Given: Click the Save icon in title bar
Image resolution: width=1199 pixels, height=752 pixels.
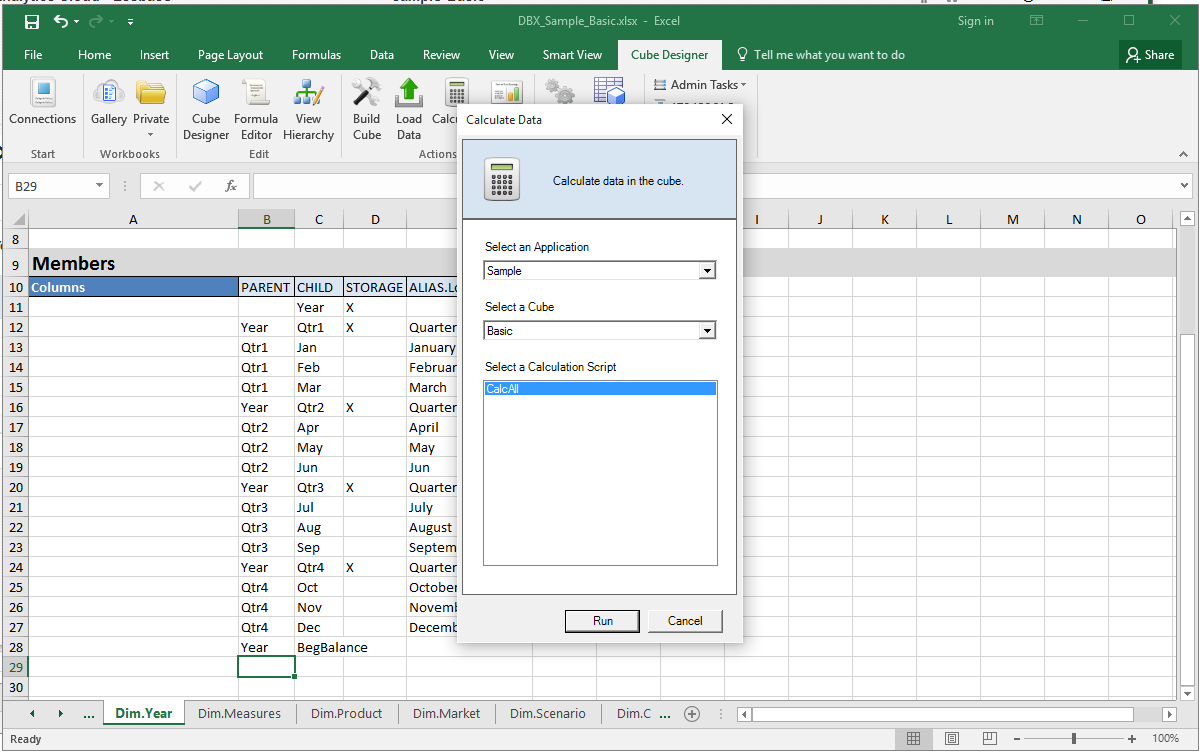Looking at the screenshot, I should (x=31, y=21).
